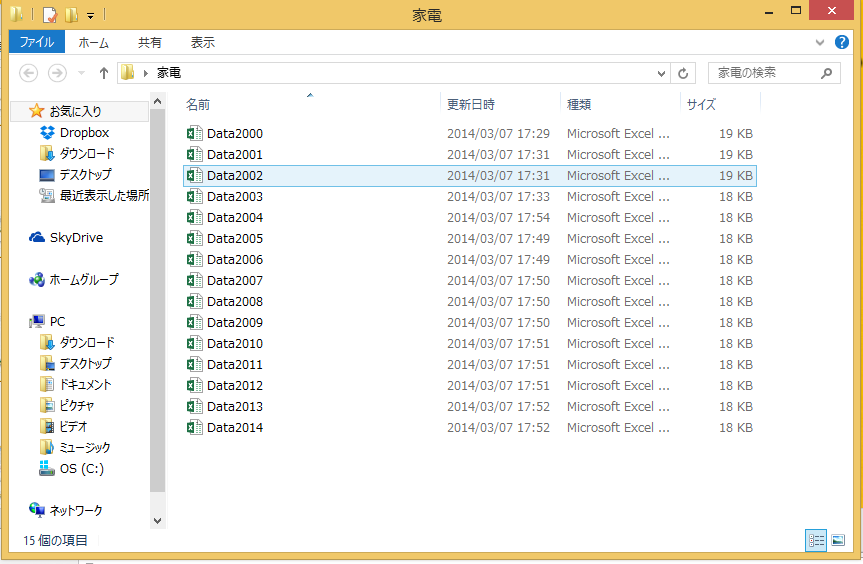Switch to large icons view layout
The image size is (863, 564).
point(838,540)
